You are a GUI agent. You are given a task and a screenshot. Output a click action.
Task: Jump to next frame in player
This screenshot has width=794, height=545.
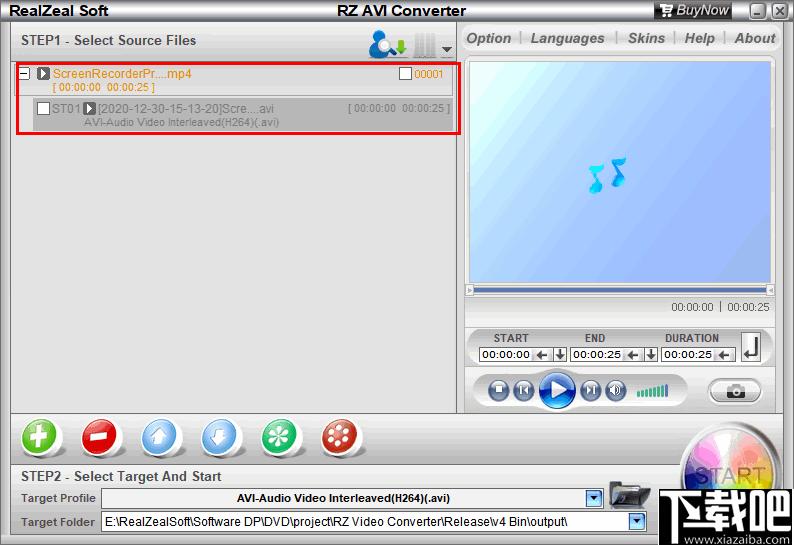coord(590,391)
